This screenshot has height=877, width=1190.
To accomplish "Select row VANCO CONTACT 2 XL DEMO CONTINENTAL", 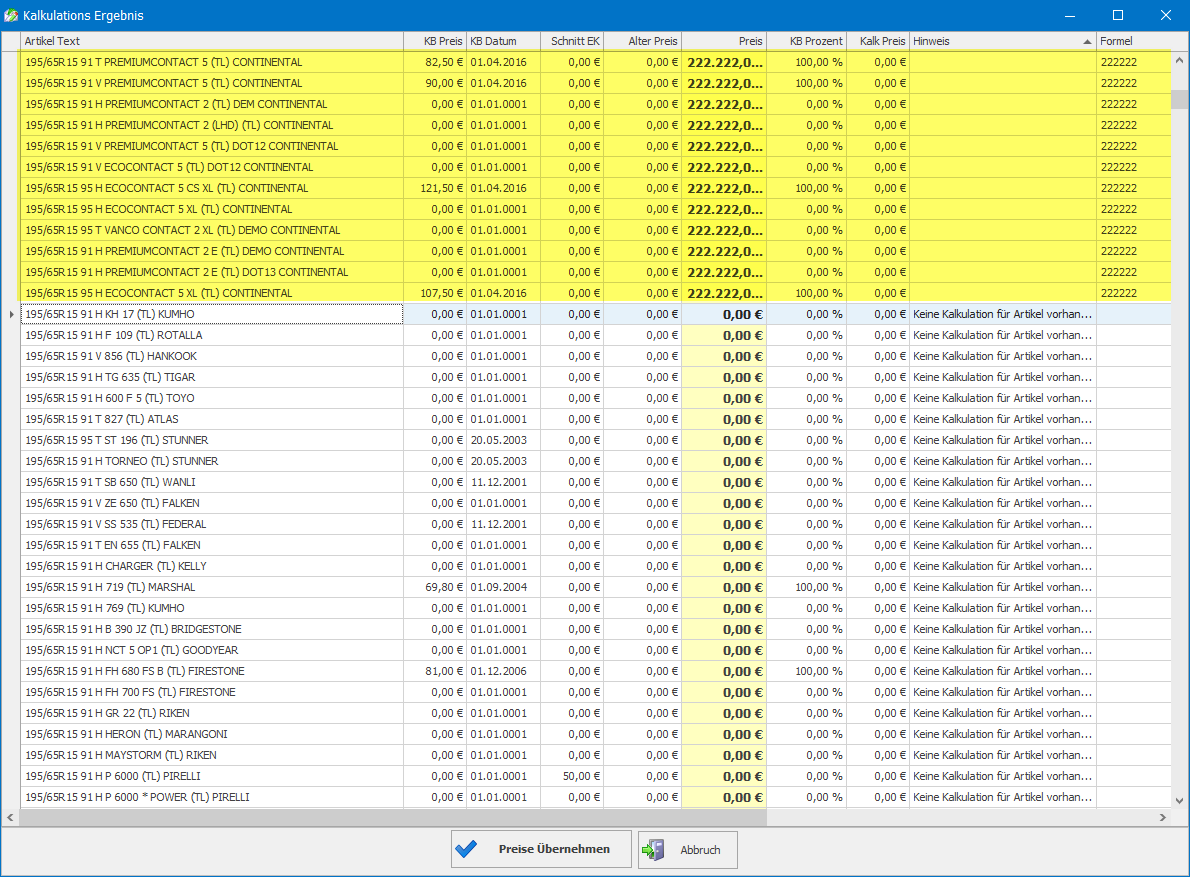I will (596, 230).
